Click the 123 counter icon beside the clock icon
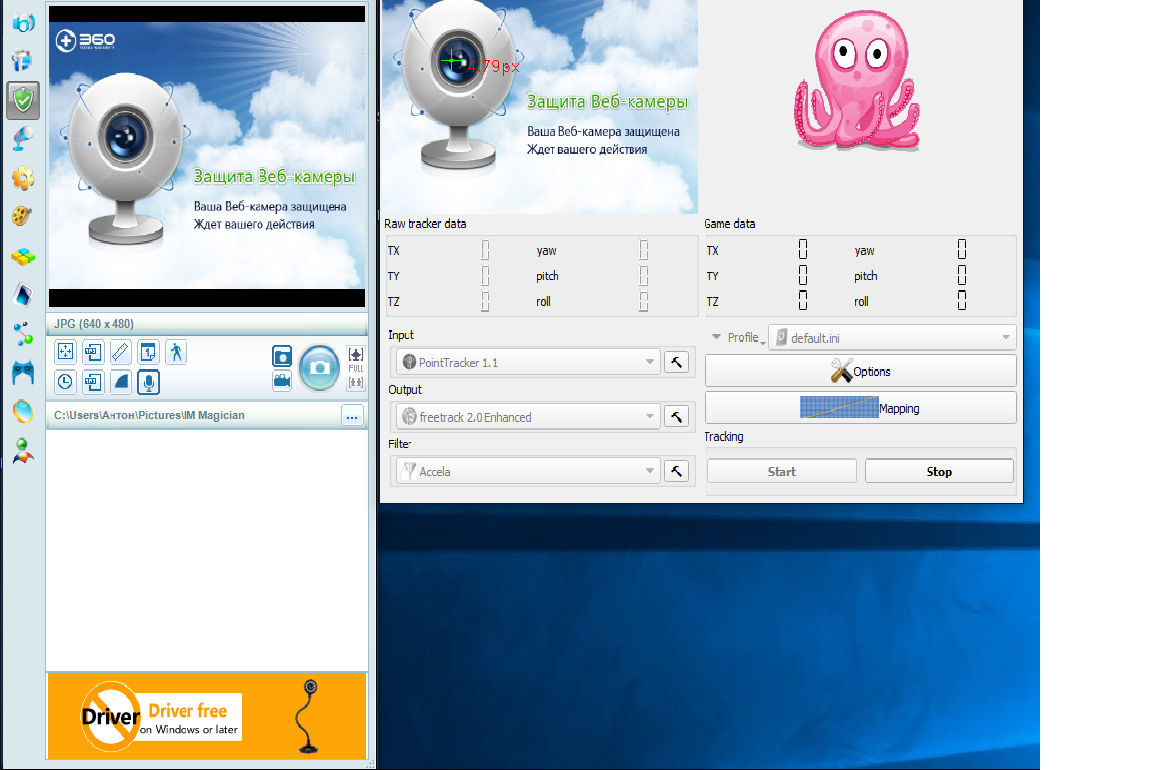Screen dimensions: 1152x770 coord(93,382)
